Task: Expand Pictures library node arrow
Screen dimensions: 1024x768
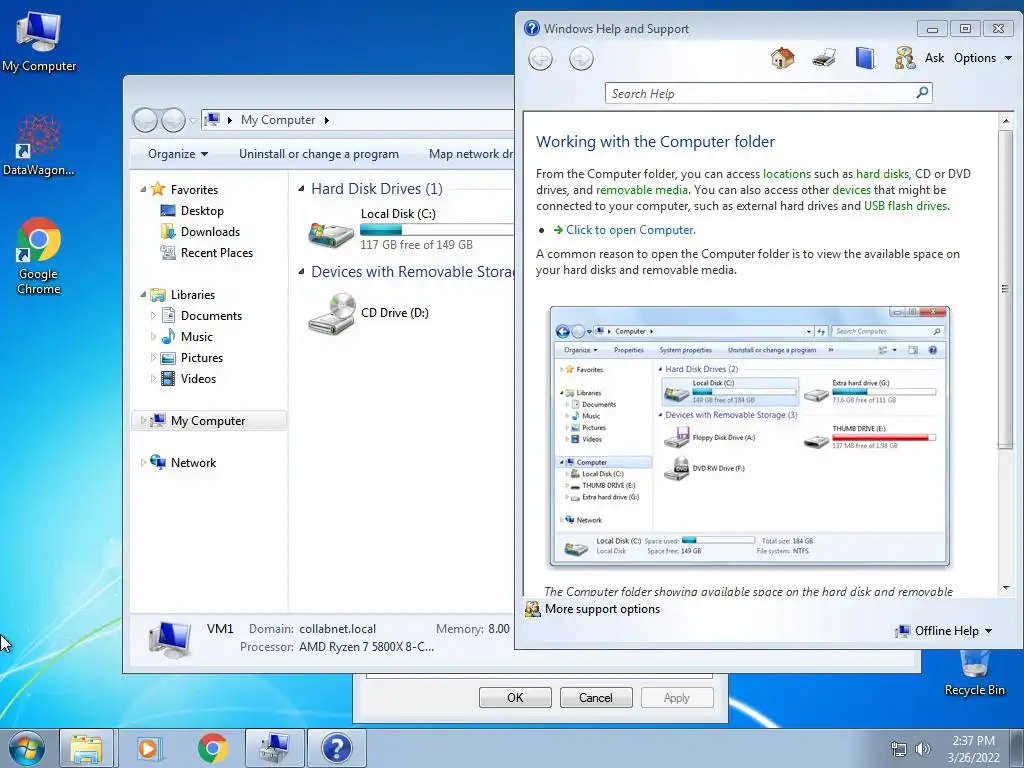Action: coord(153,358)
